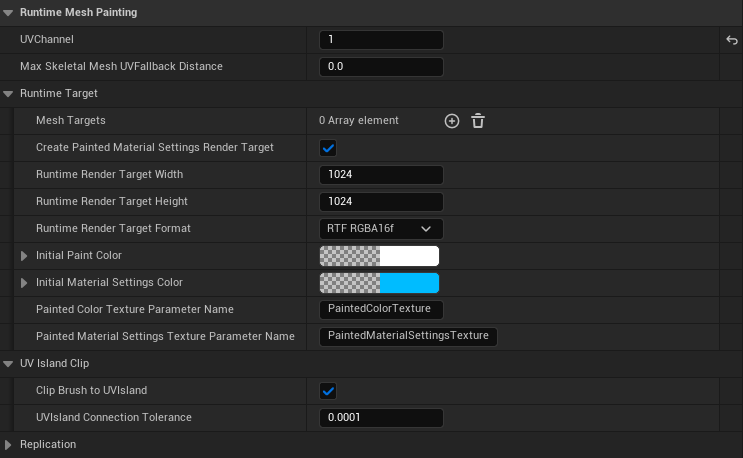Uncheck Create Painted Material Settings Render Target

click(328, 148)
